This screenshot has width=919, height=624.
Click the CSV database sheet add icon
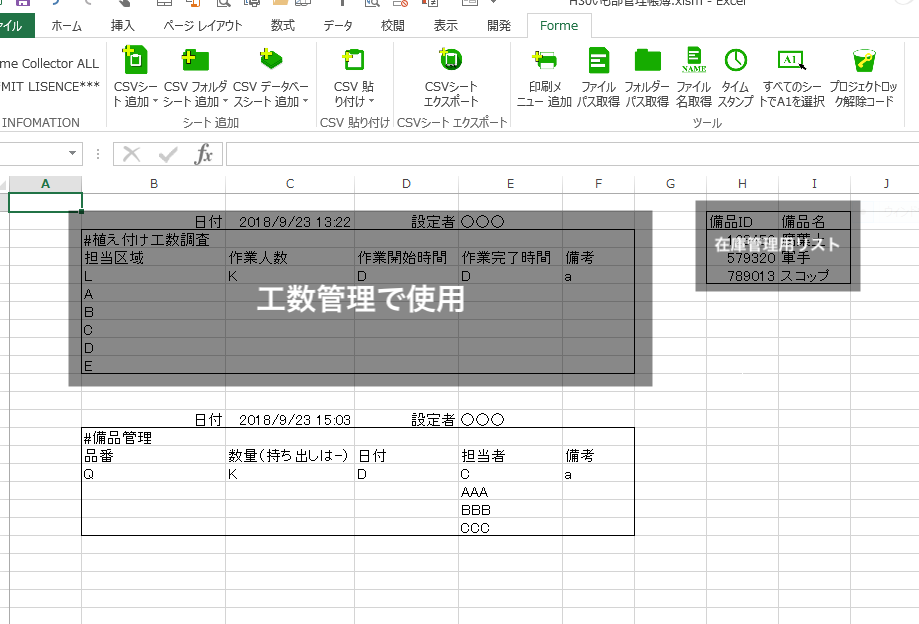coord(270,59)
